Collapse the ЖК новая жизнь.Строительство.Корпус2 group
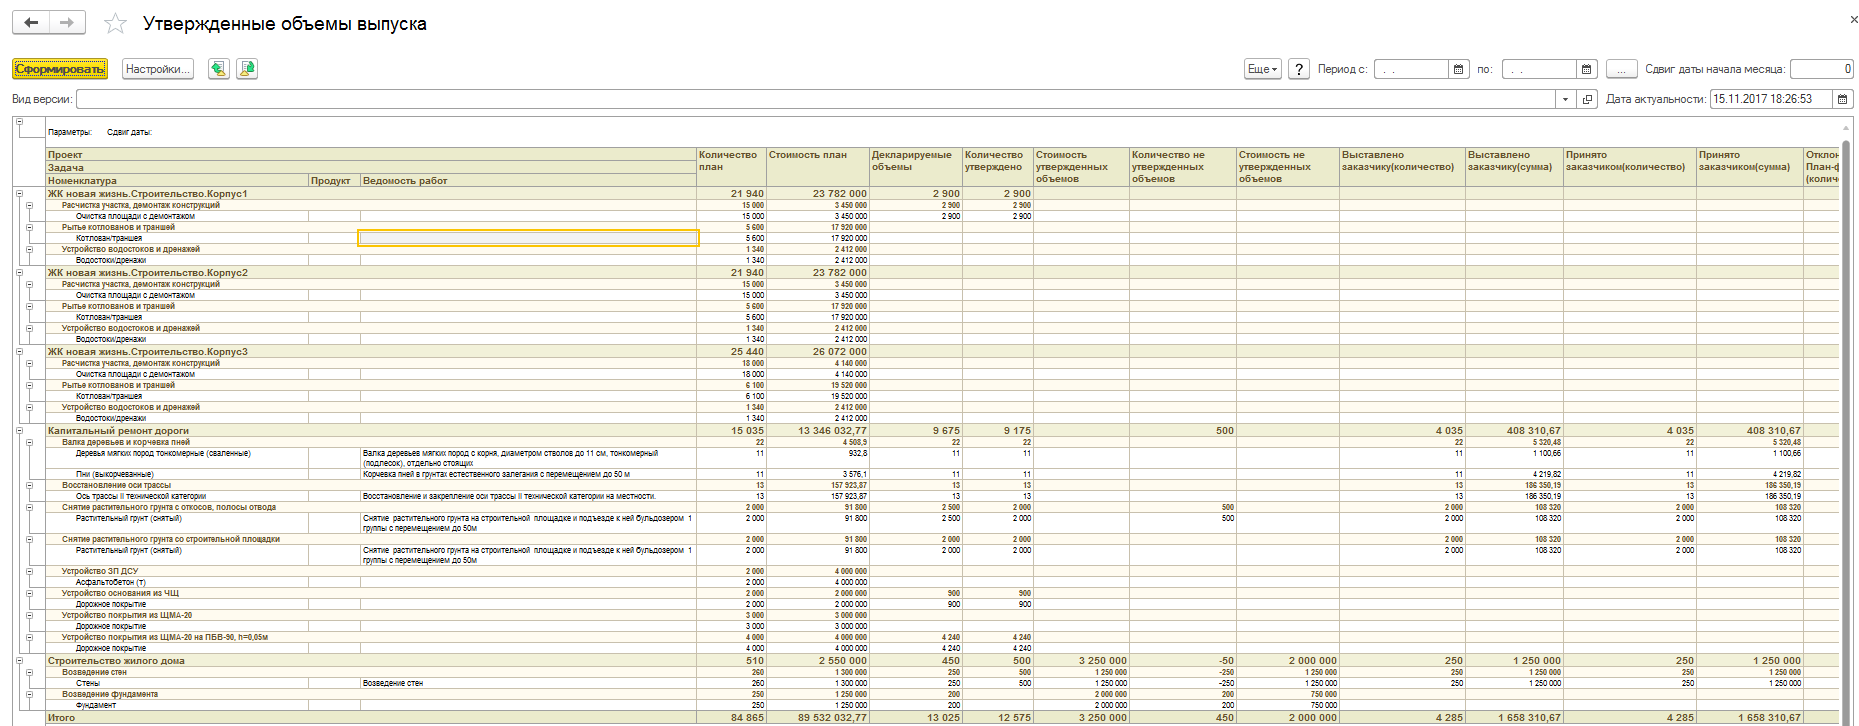Viewport: 1859px width, 726px height. (19, 272)
